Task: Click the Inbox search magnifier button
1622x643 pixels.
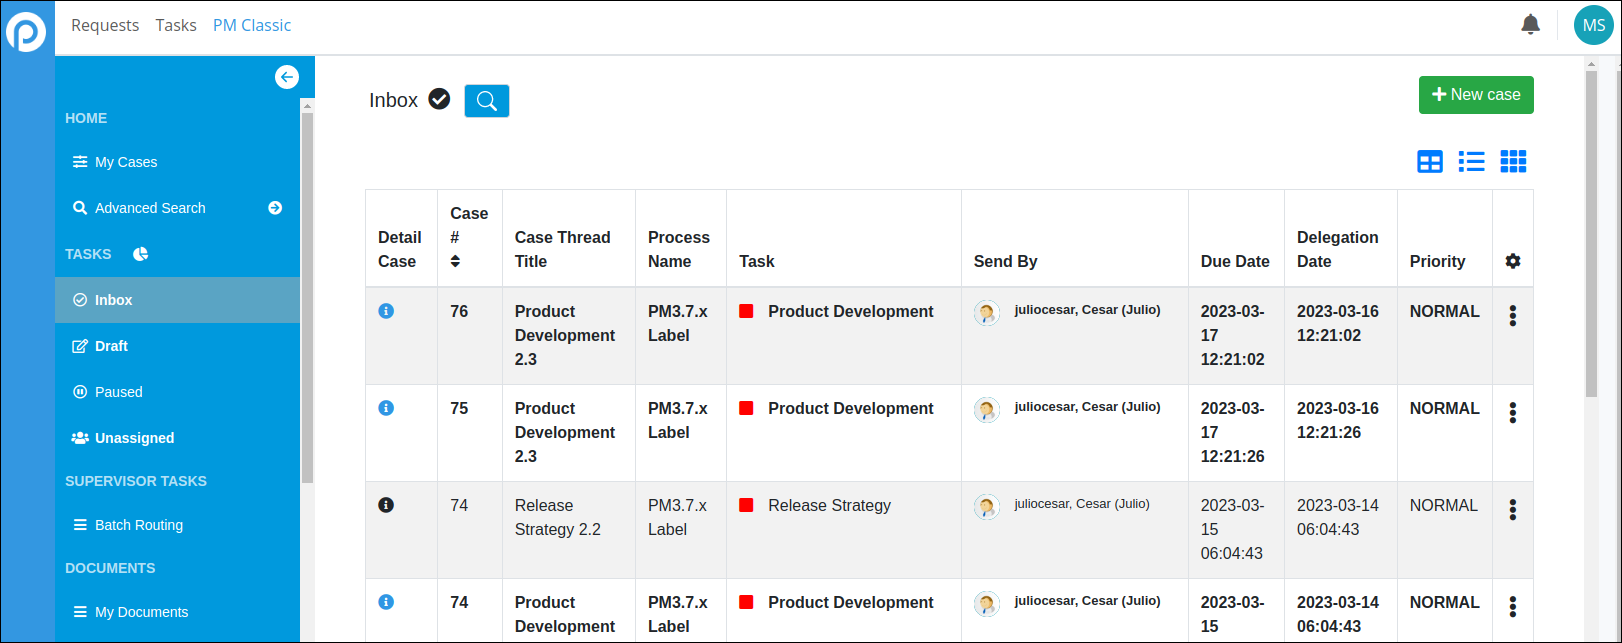Action: [x=487, y=101]
